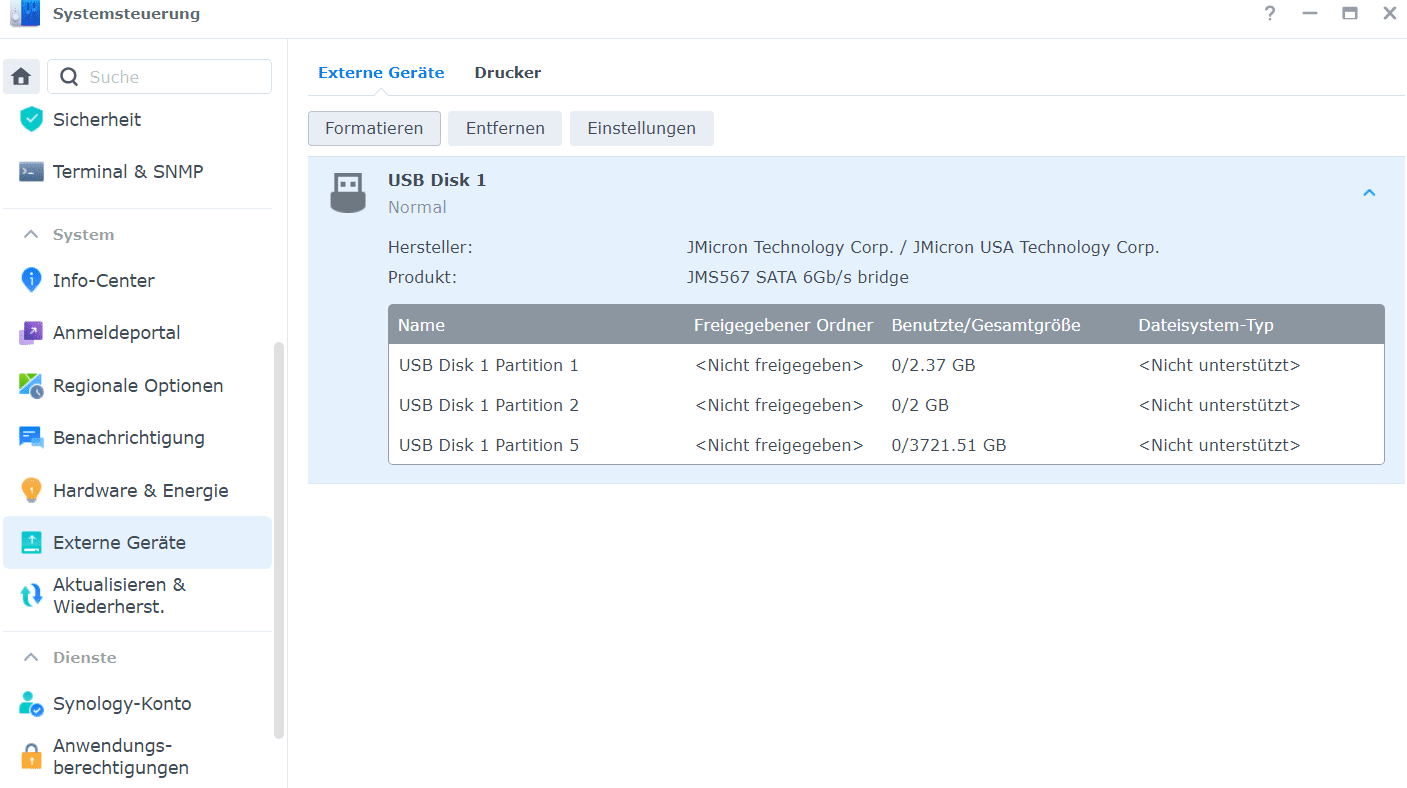Click the Hardware & Energie bulb icon
Image resolution: width=1407 pixels, height=788 pixels.
[x=32, y=490]
